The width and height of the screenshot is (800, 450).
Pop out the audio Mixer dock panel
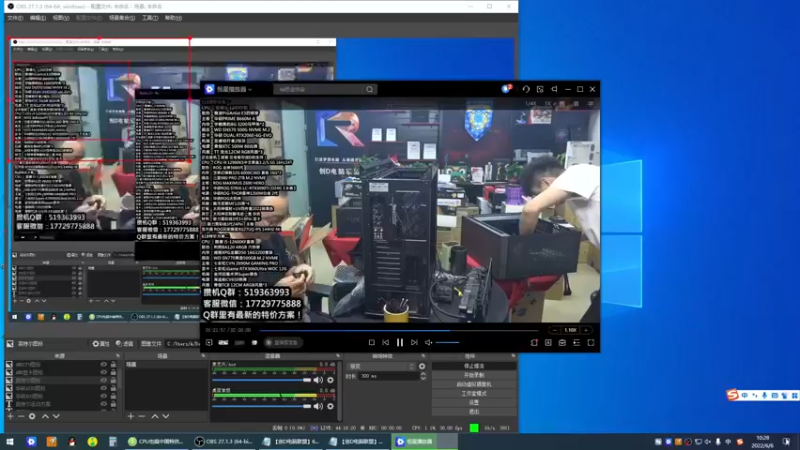click(x=338, y=356)
